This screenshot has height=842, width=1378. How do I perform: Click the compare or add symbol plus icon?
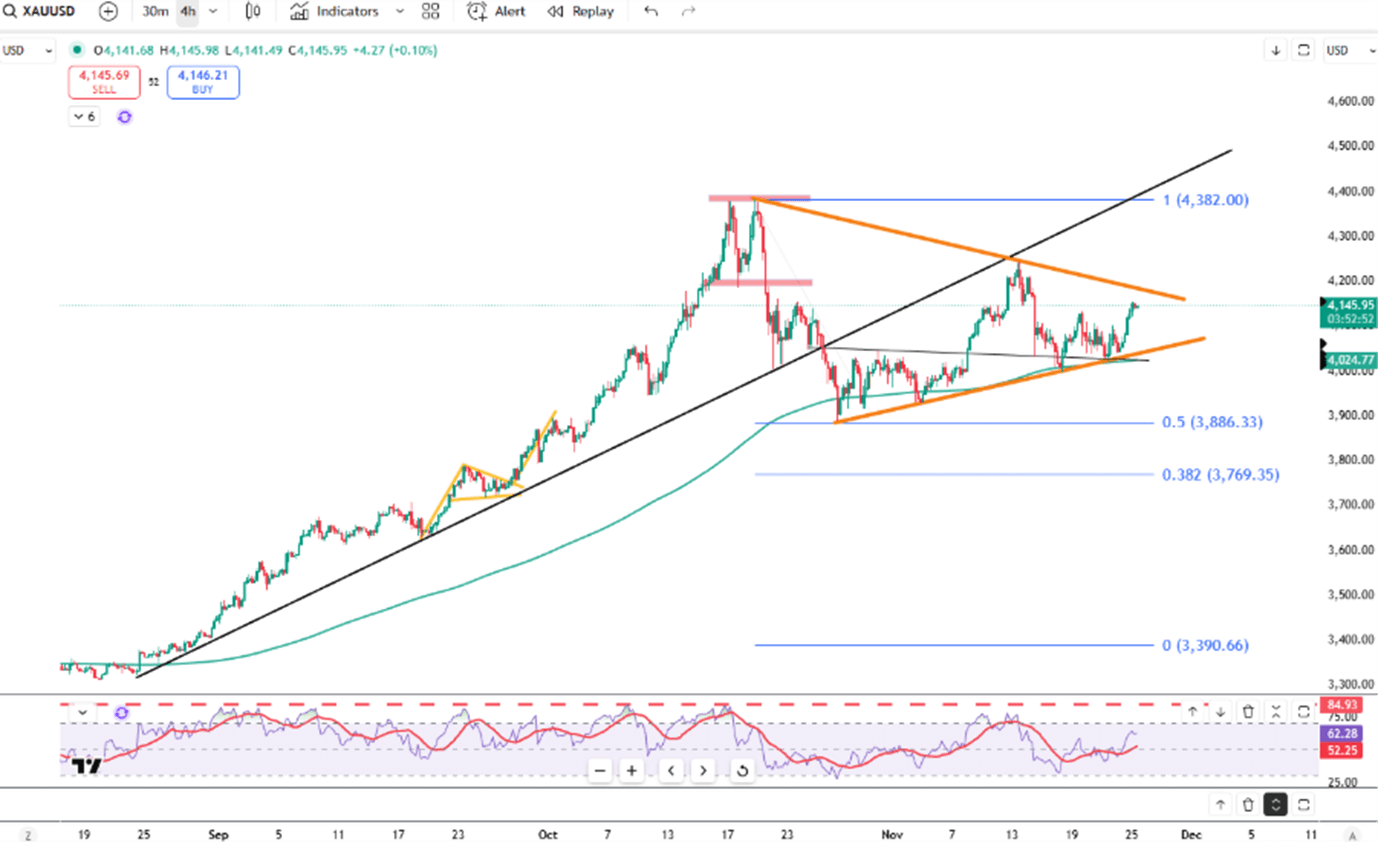[x=108, y=12]
